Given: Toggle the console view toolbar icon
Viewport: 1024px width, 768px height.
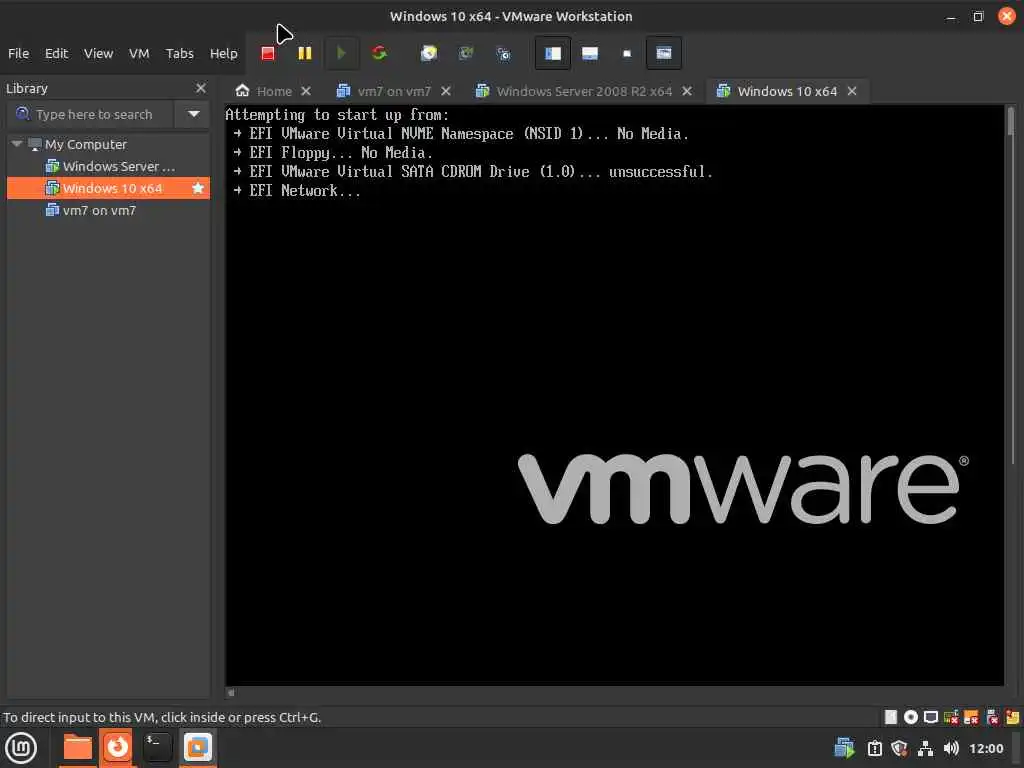Looking at the screenshot, I should click(664, 54).
